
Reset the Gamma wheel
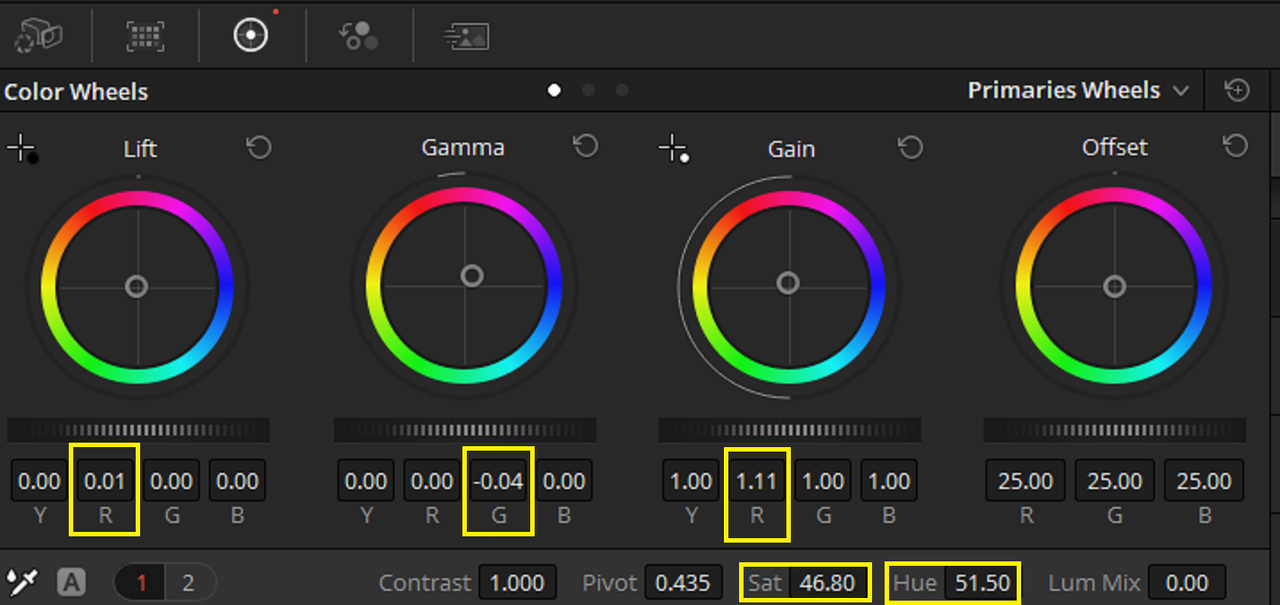coord(585,147)
